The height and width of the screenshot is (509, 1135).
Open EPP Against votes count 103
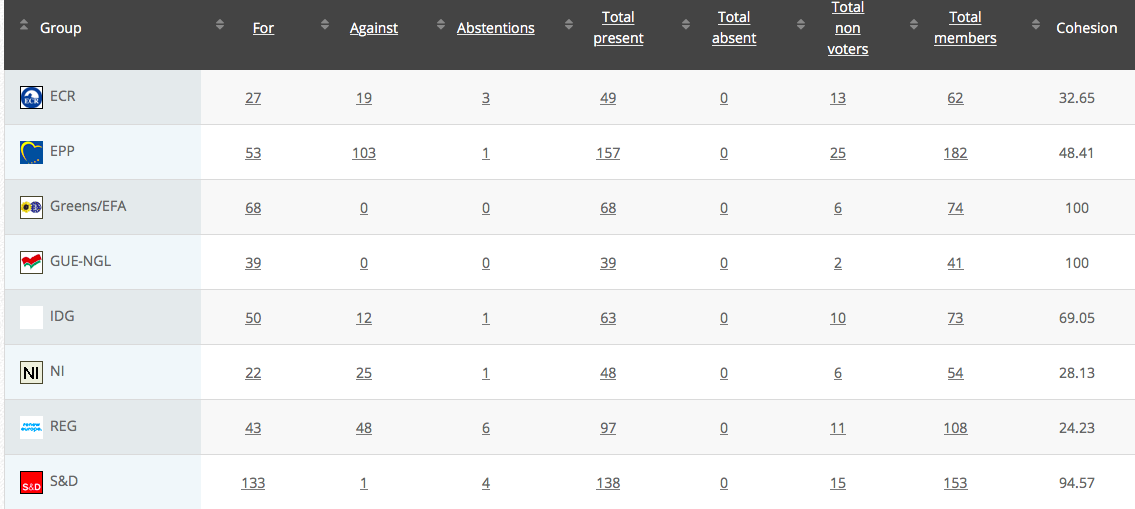coord(363,153)
